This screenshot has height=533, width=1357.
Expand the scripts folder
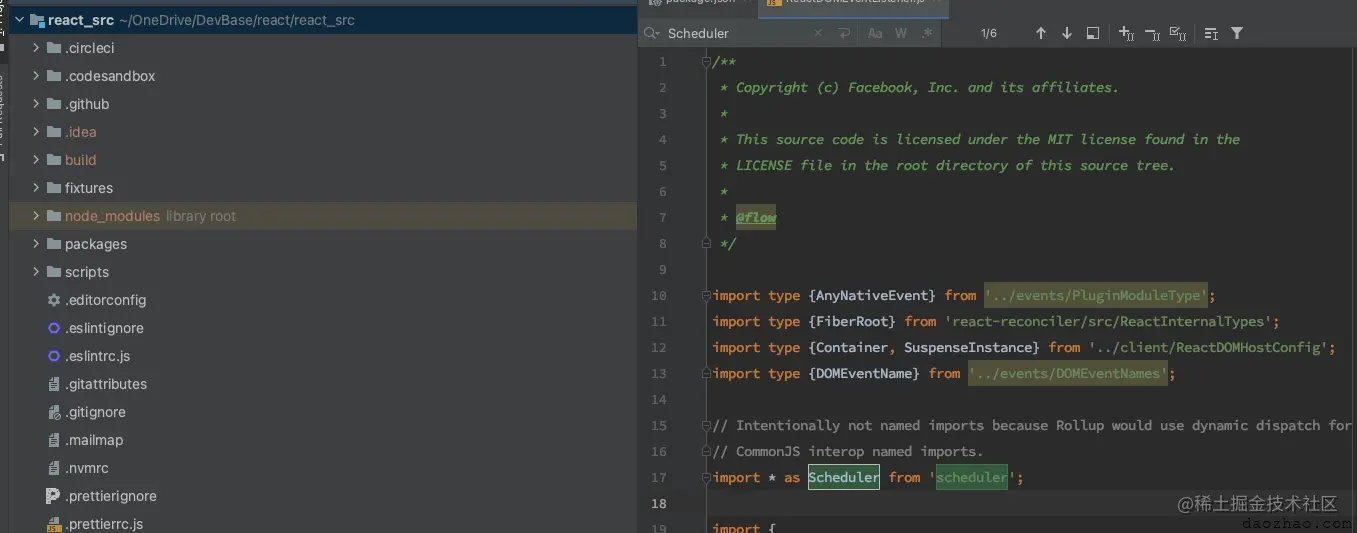click(x=37, y=272)
